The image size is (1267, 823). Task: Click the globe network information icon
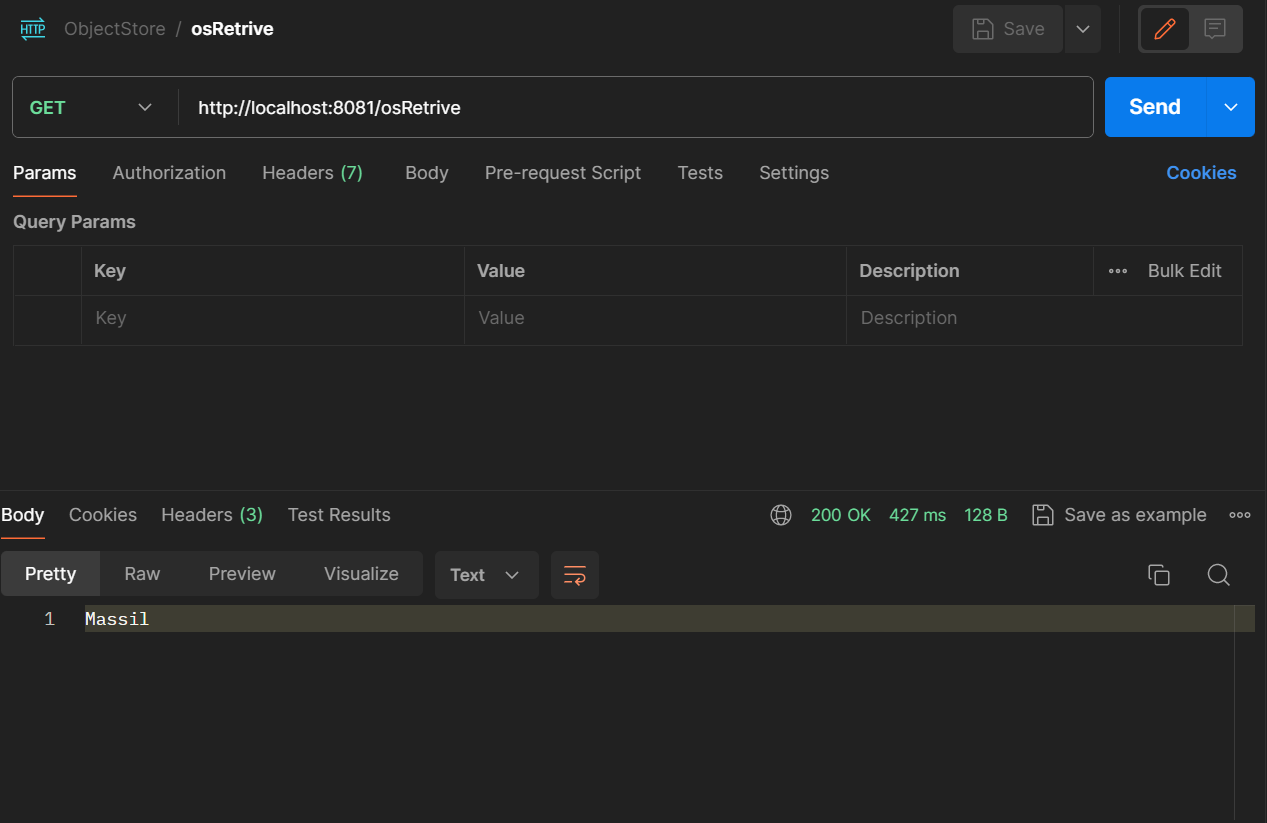(x=781, y=514)
